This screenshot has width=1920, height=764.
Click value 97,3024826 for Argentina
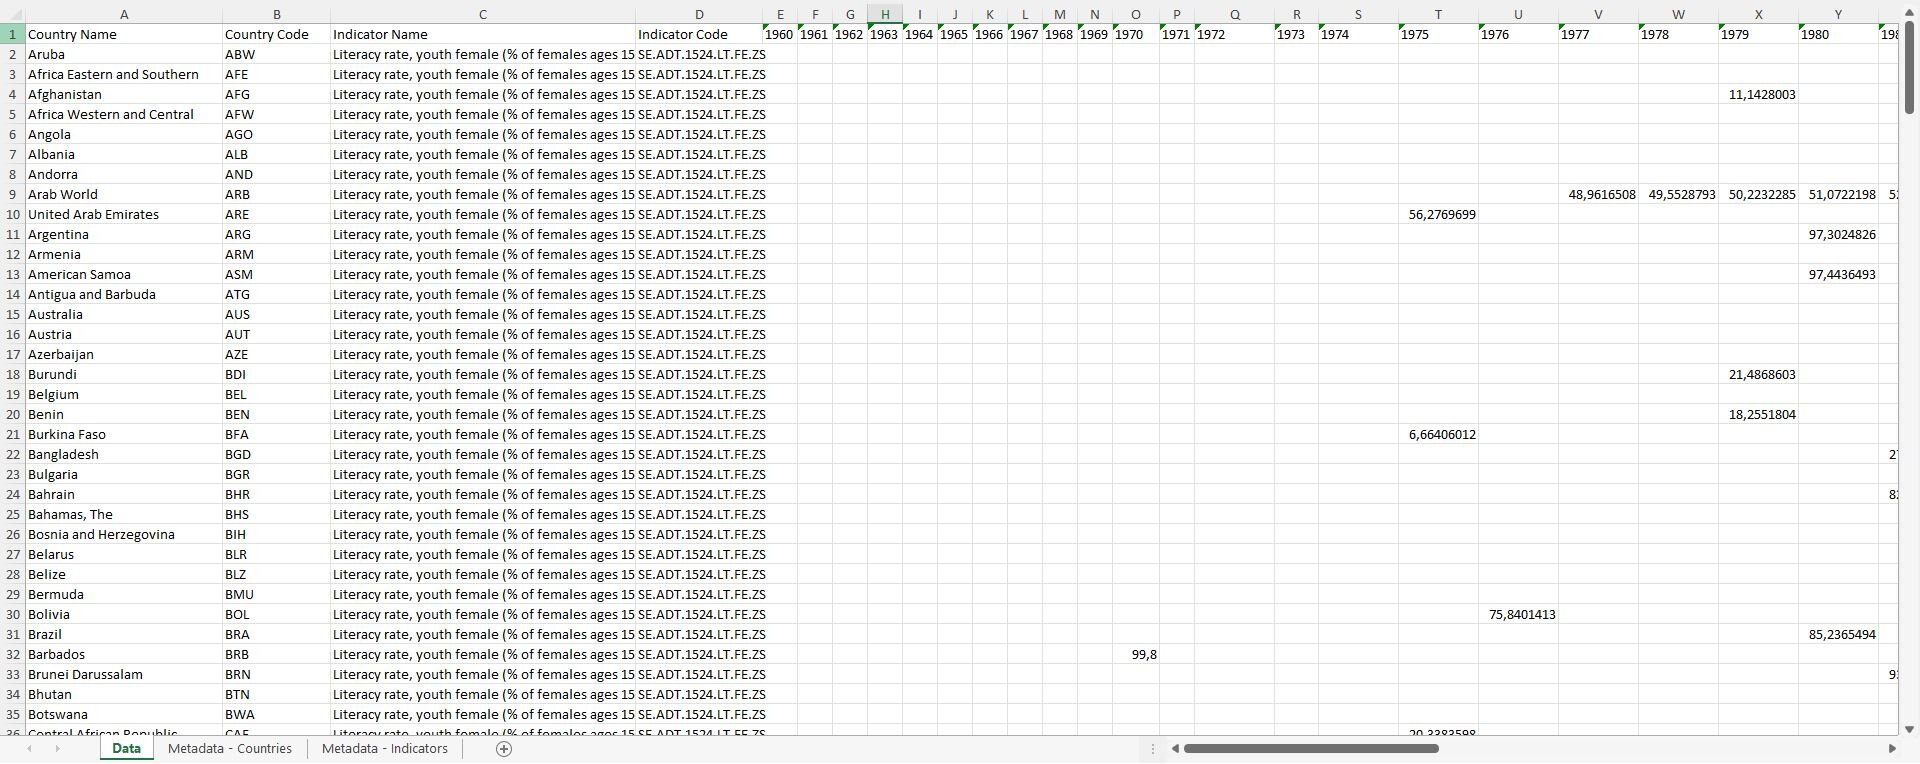click(1838, 234)
